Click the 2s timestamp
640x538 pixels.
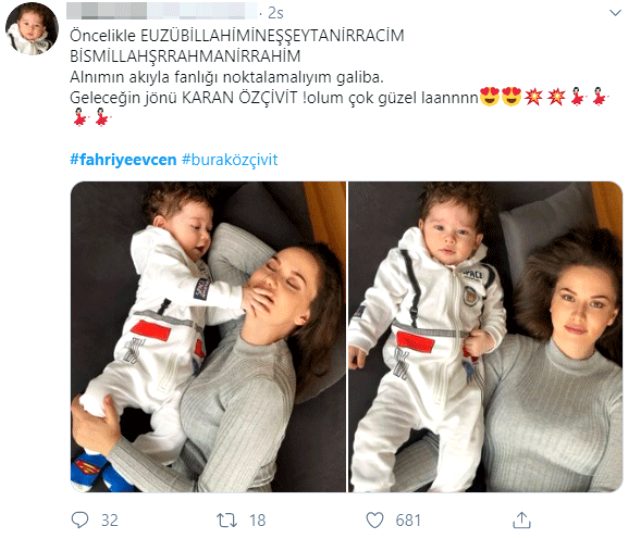pos(276,13)
